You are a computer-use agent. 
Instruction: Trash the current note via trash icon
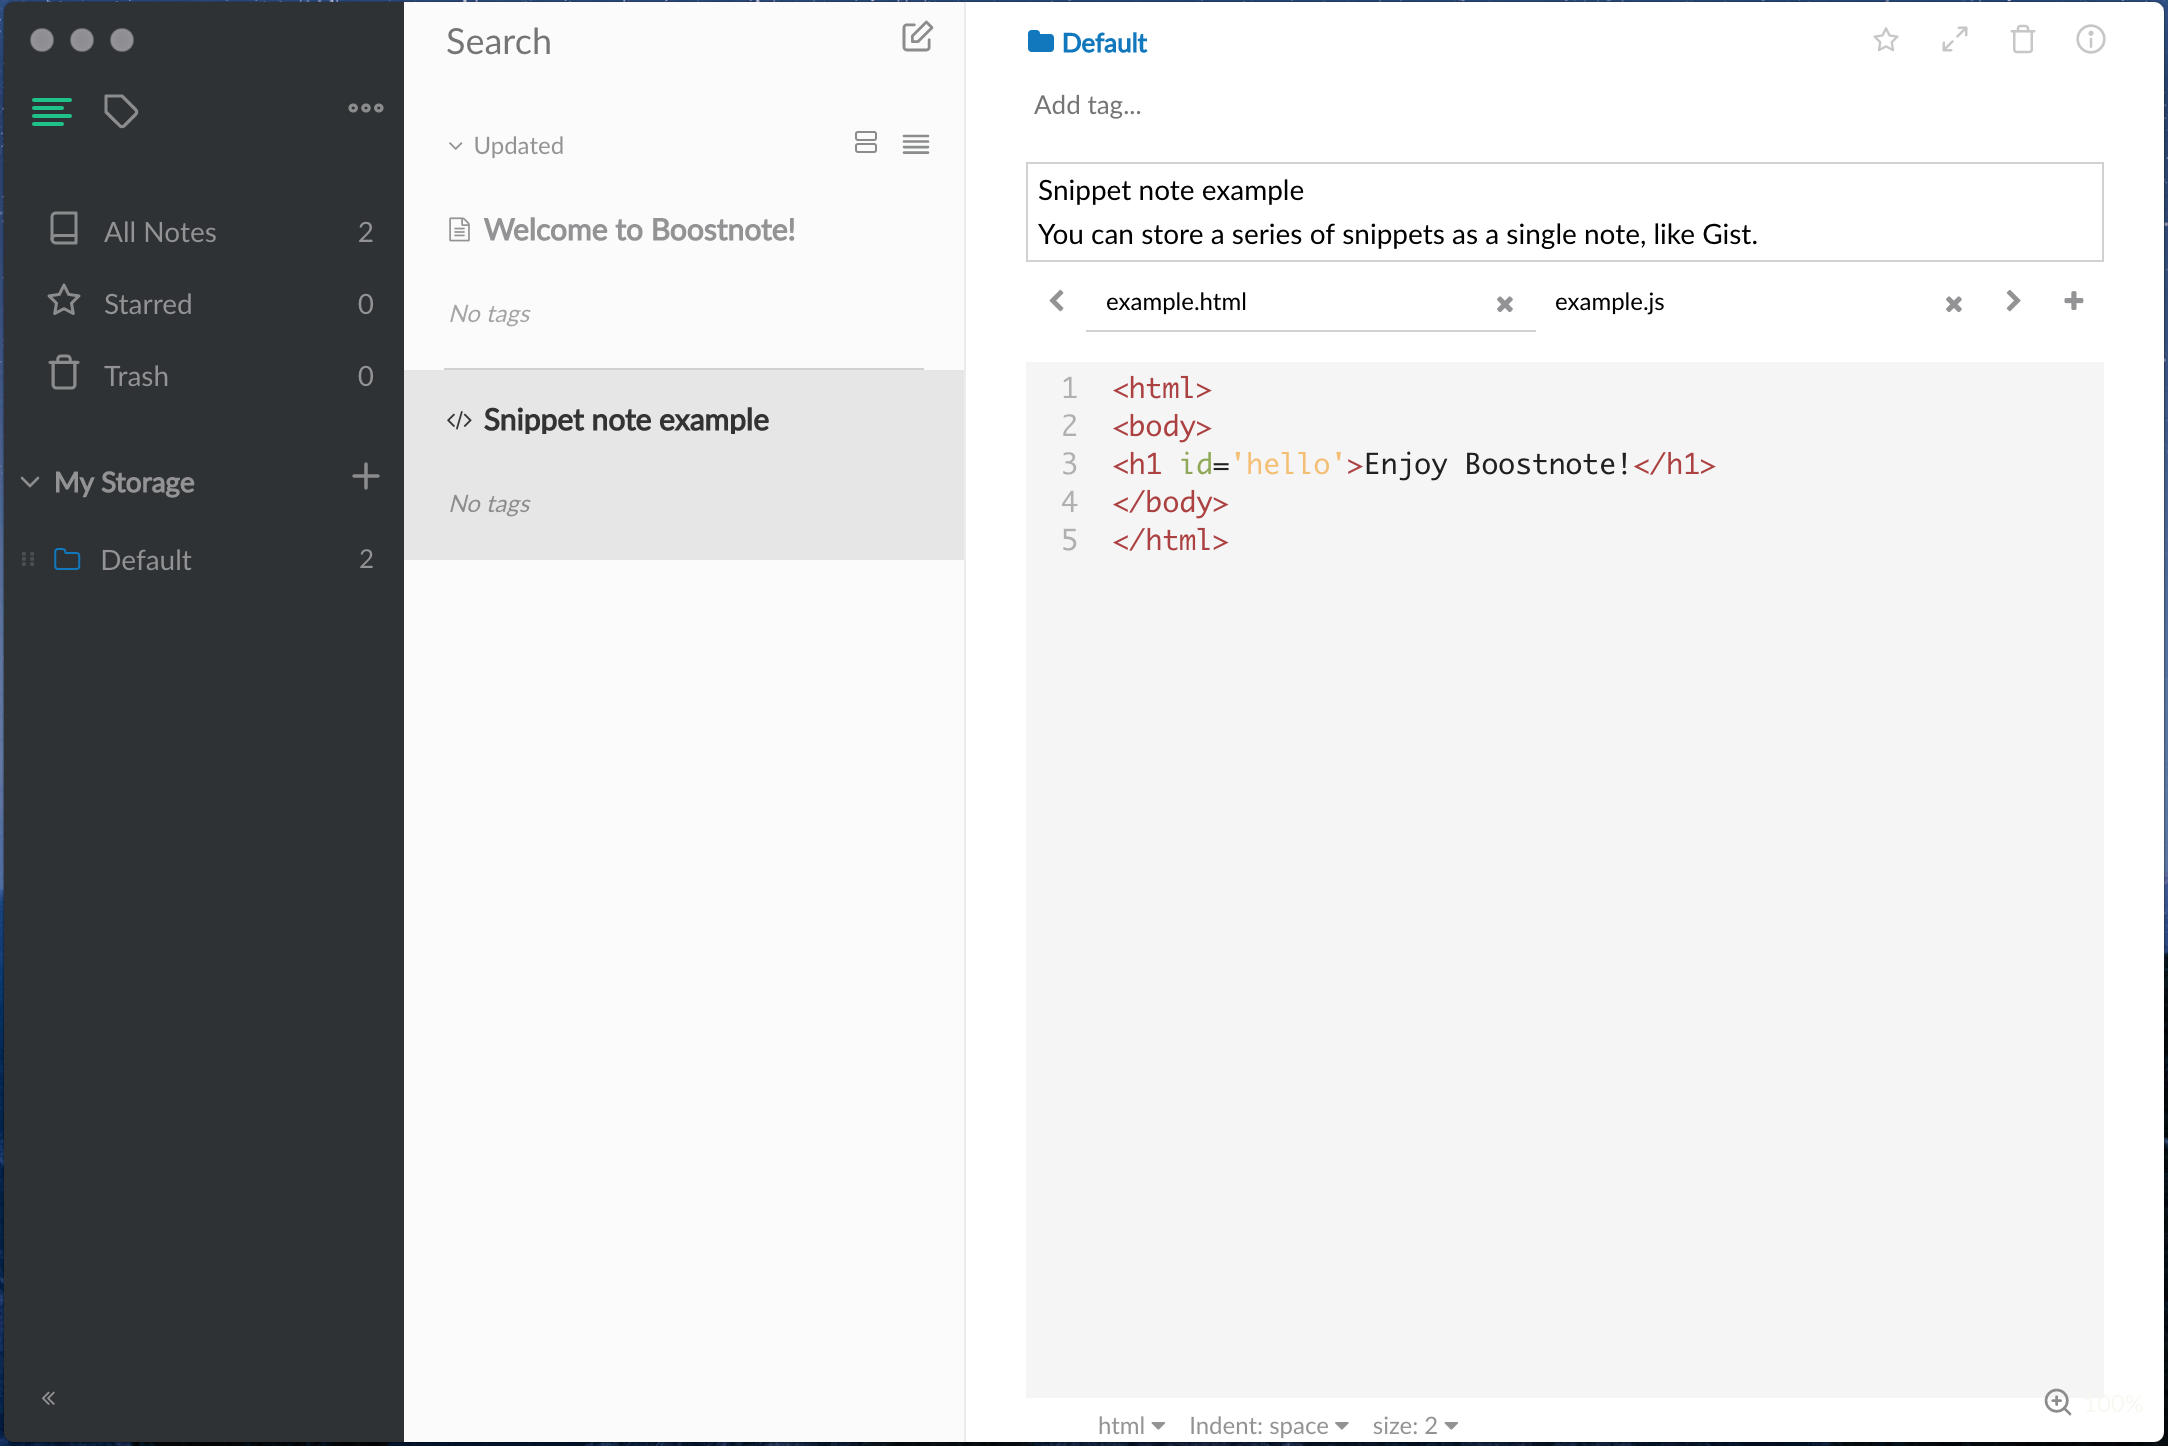[2023, 40]
